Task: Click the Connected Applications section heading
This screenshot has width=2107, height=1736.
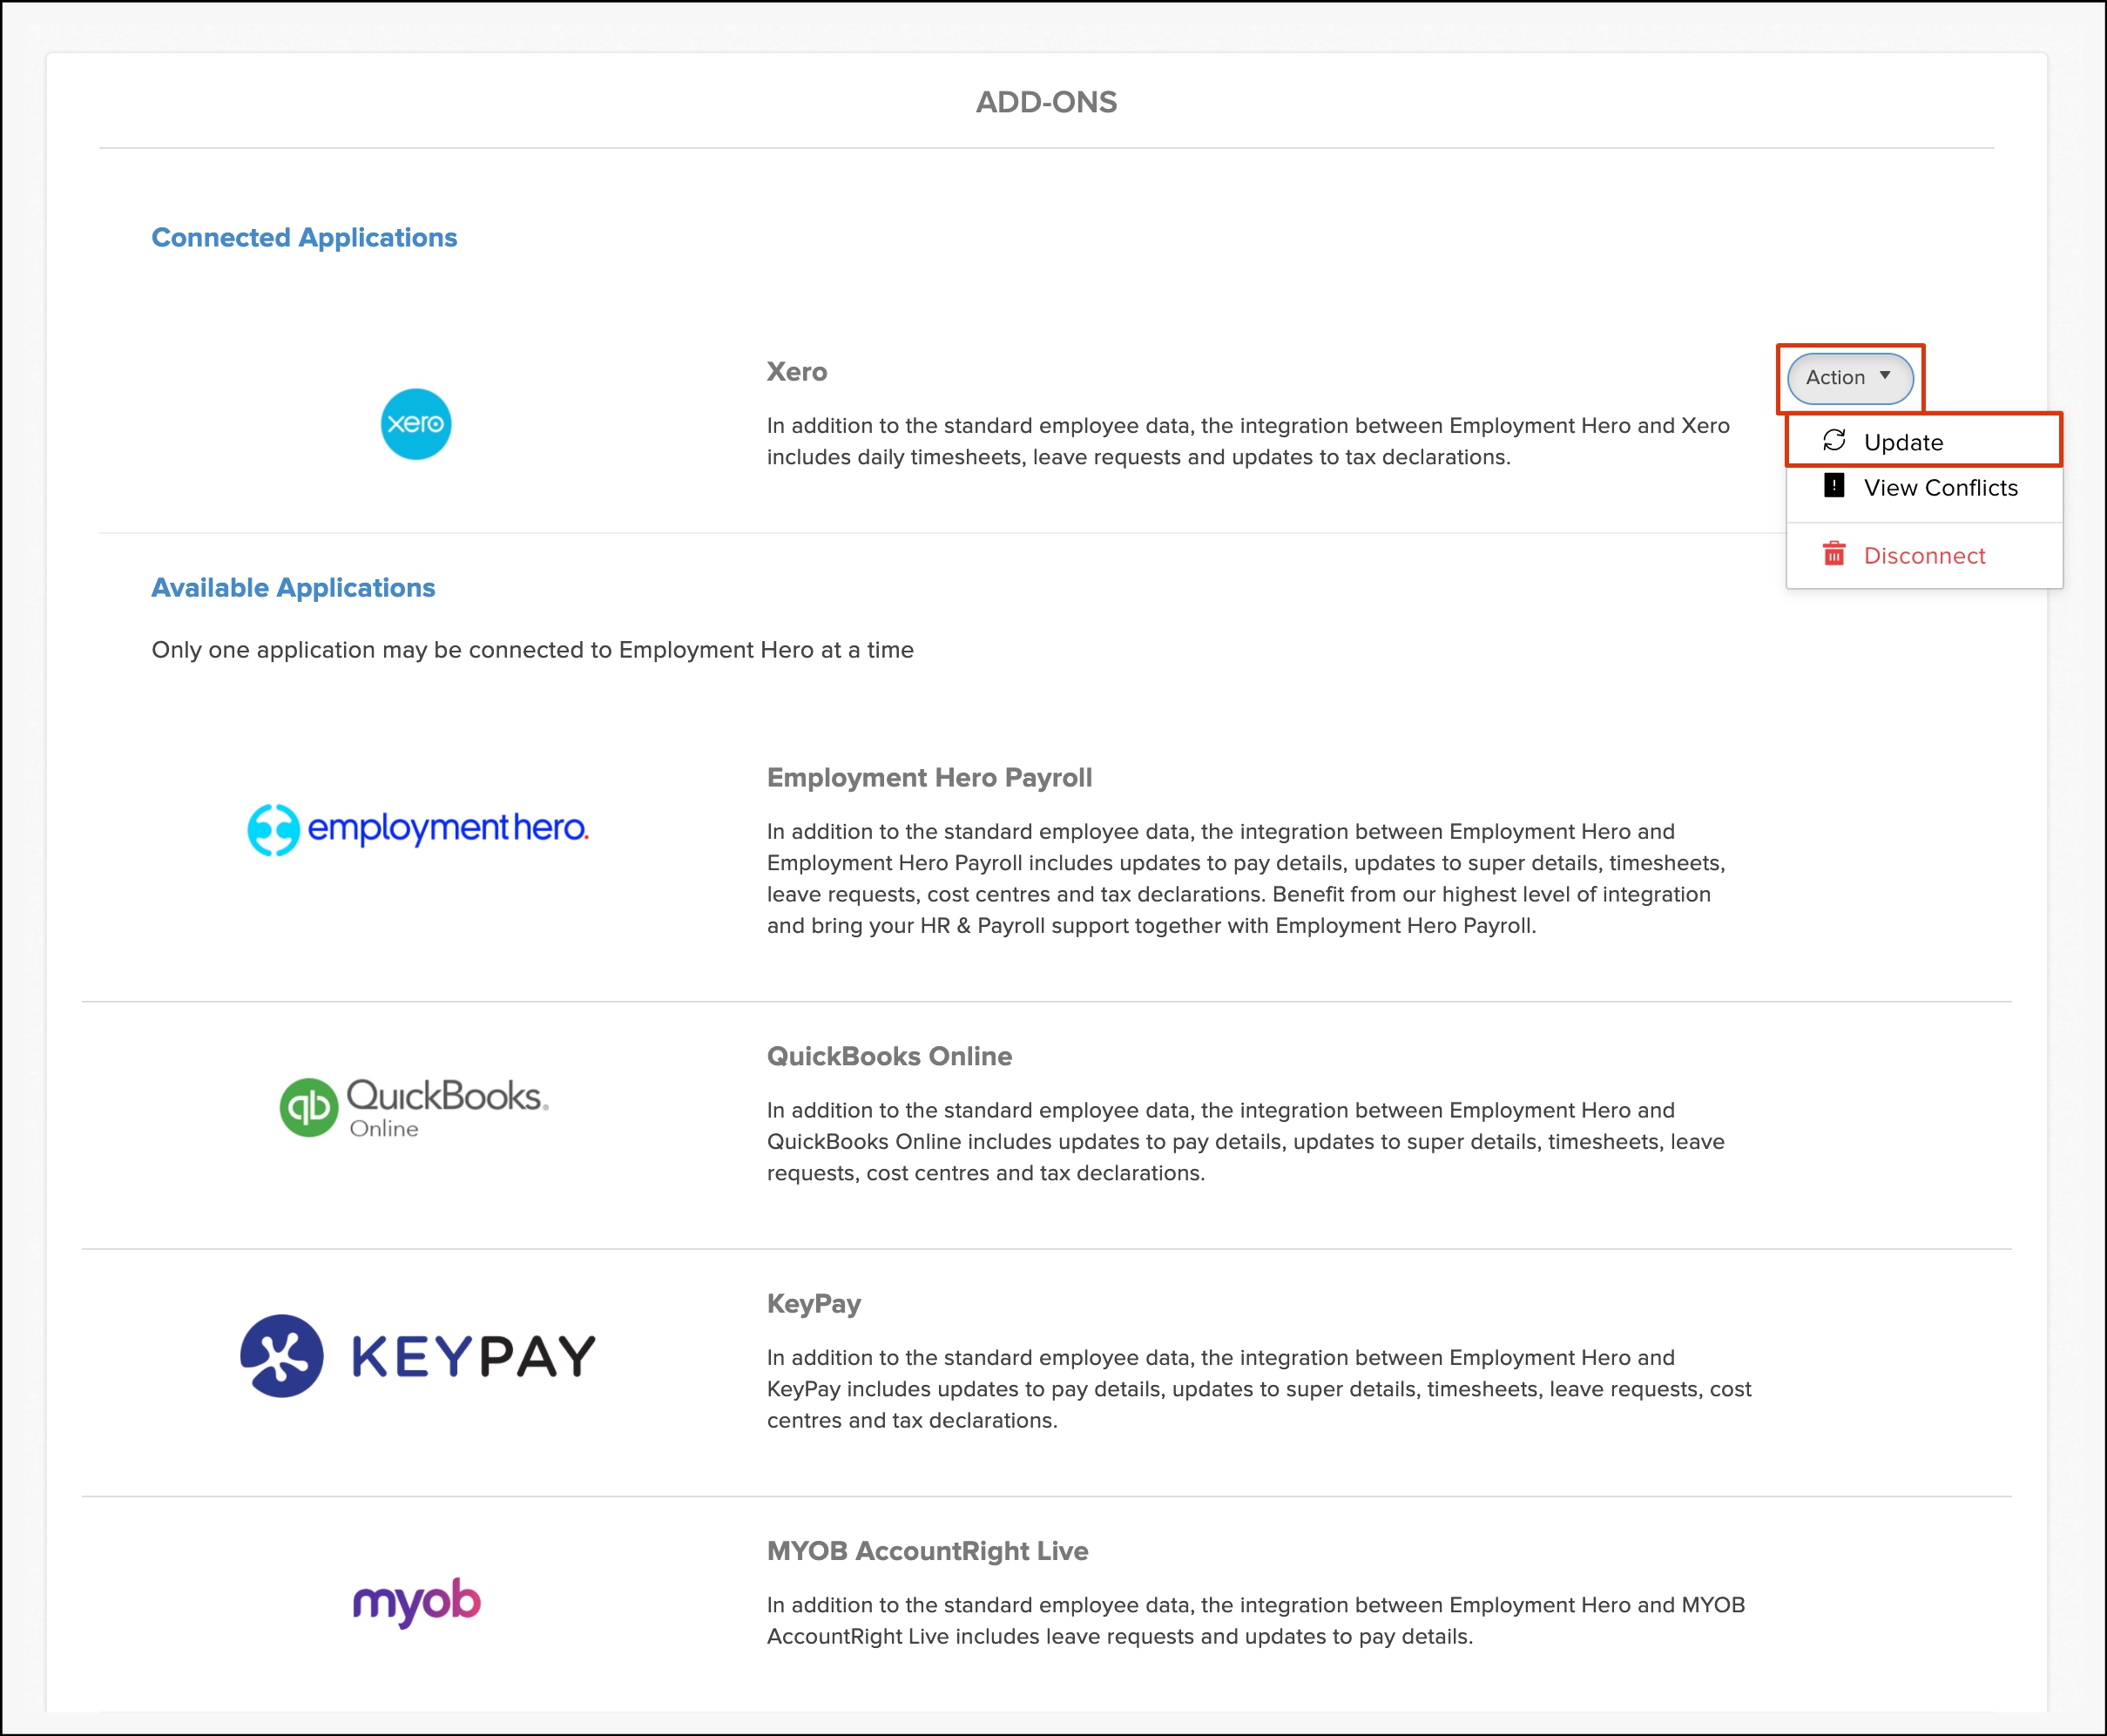Action: pyautogui.click(x=304, y=238)
